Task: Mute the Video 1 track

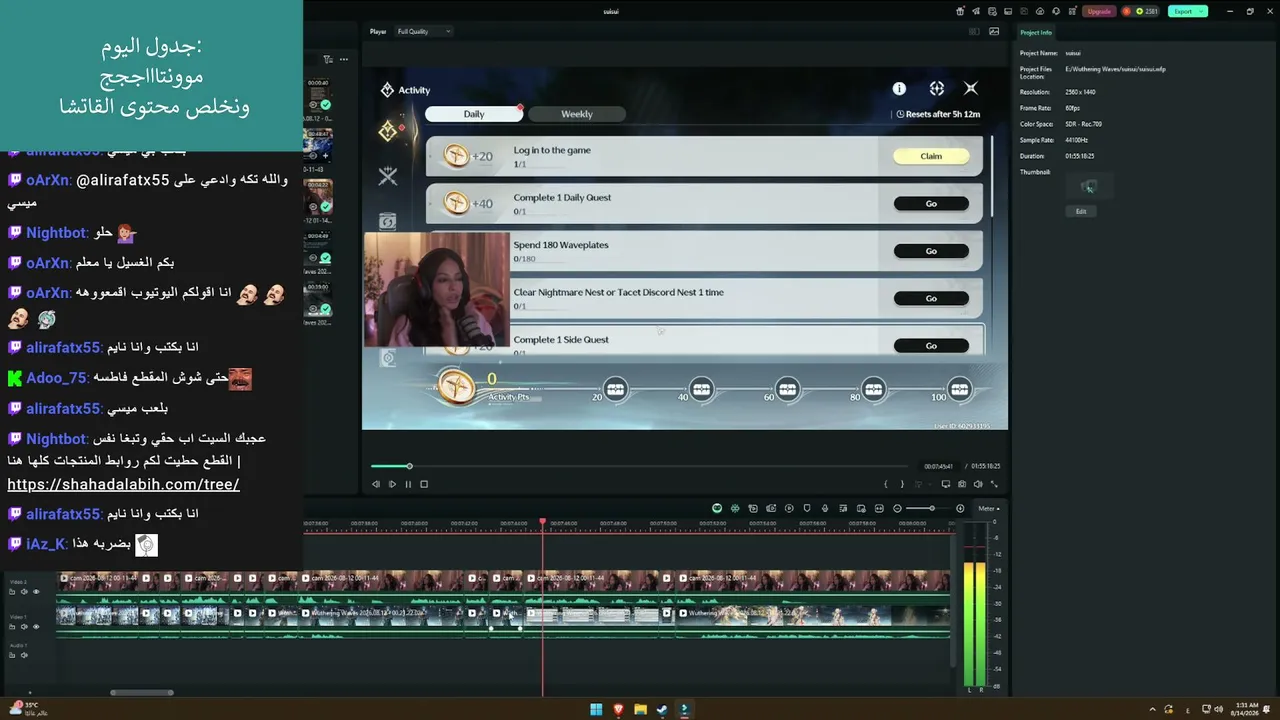Action: click(24, 627)
